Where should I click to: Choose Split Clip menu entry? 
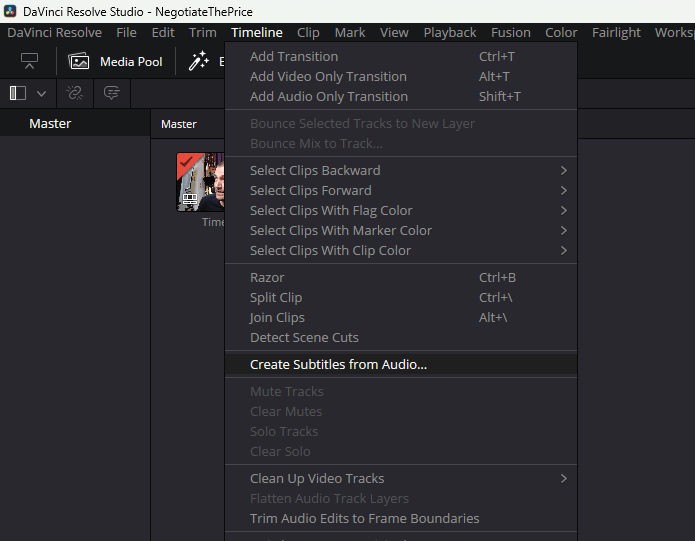click(401, 297)
